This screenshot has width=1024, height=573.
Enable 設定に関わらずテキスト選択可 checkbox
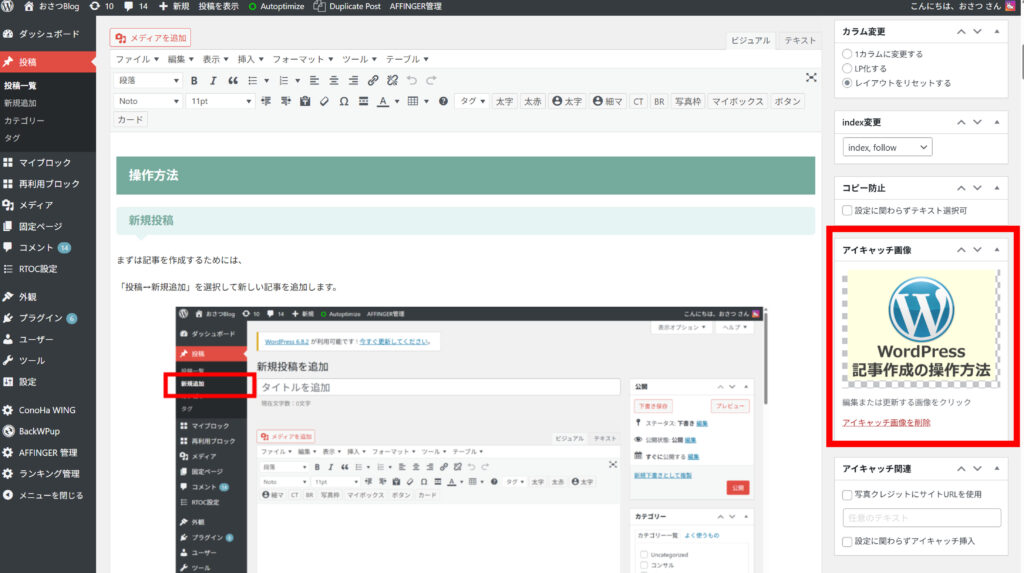[847, 210]
